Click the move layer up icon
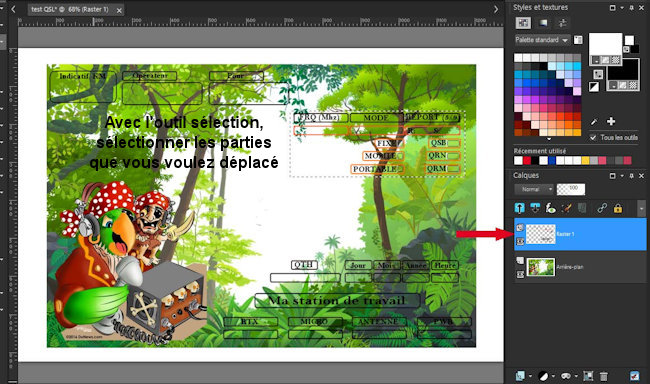This screenshot has width=650, height=384. point(519,208)
